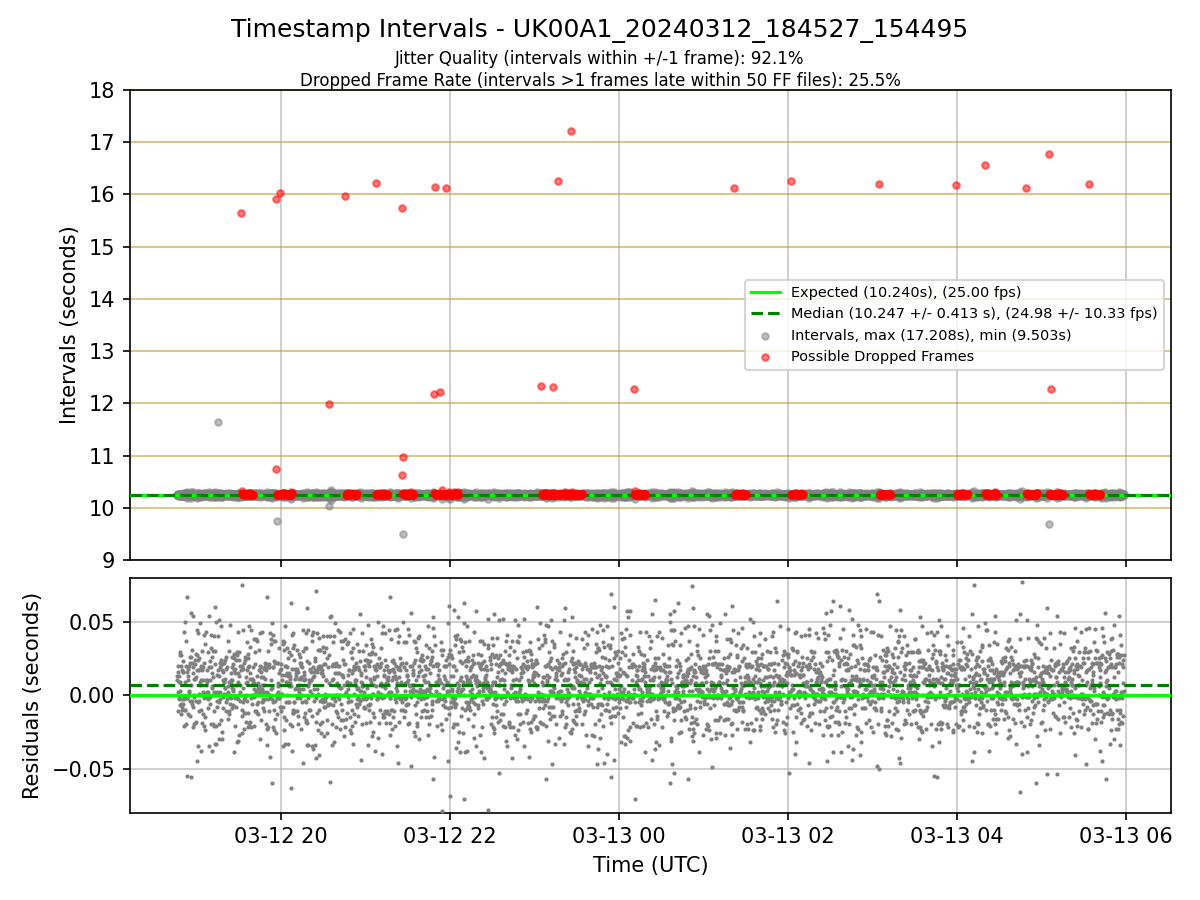Screen dimensions: 1200x900
Task: Click x-axis tick label '03-13 02'
Action: [787, 834]
